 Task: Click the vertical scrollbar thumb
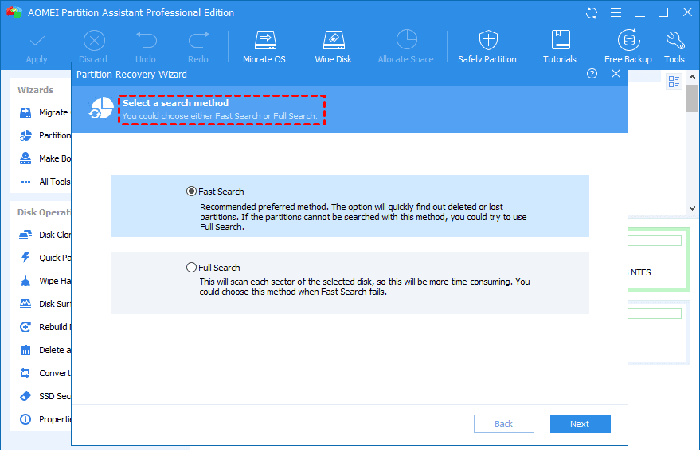pyautogui.click(x=692, y=98)
